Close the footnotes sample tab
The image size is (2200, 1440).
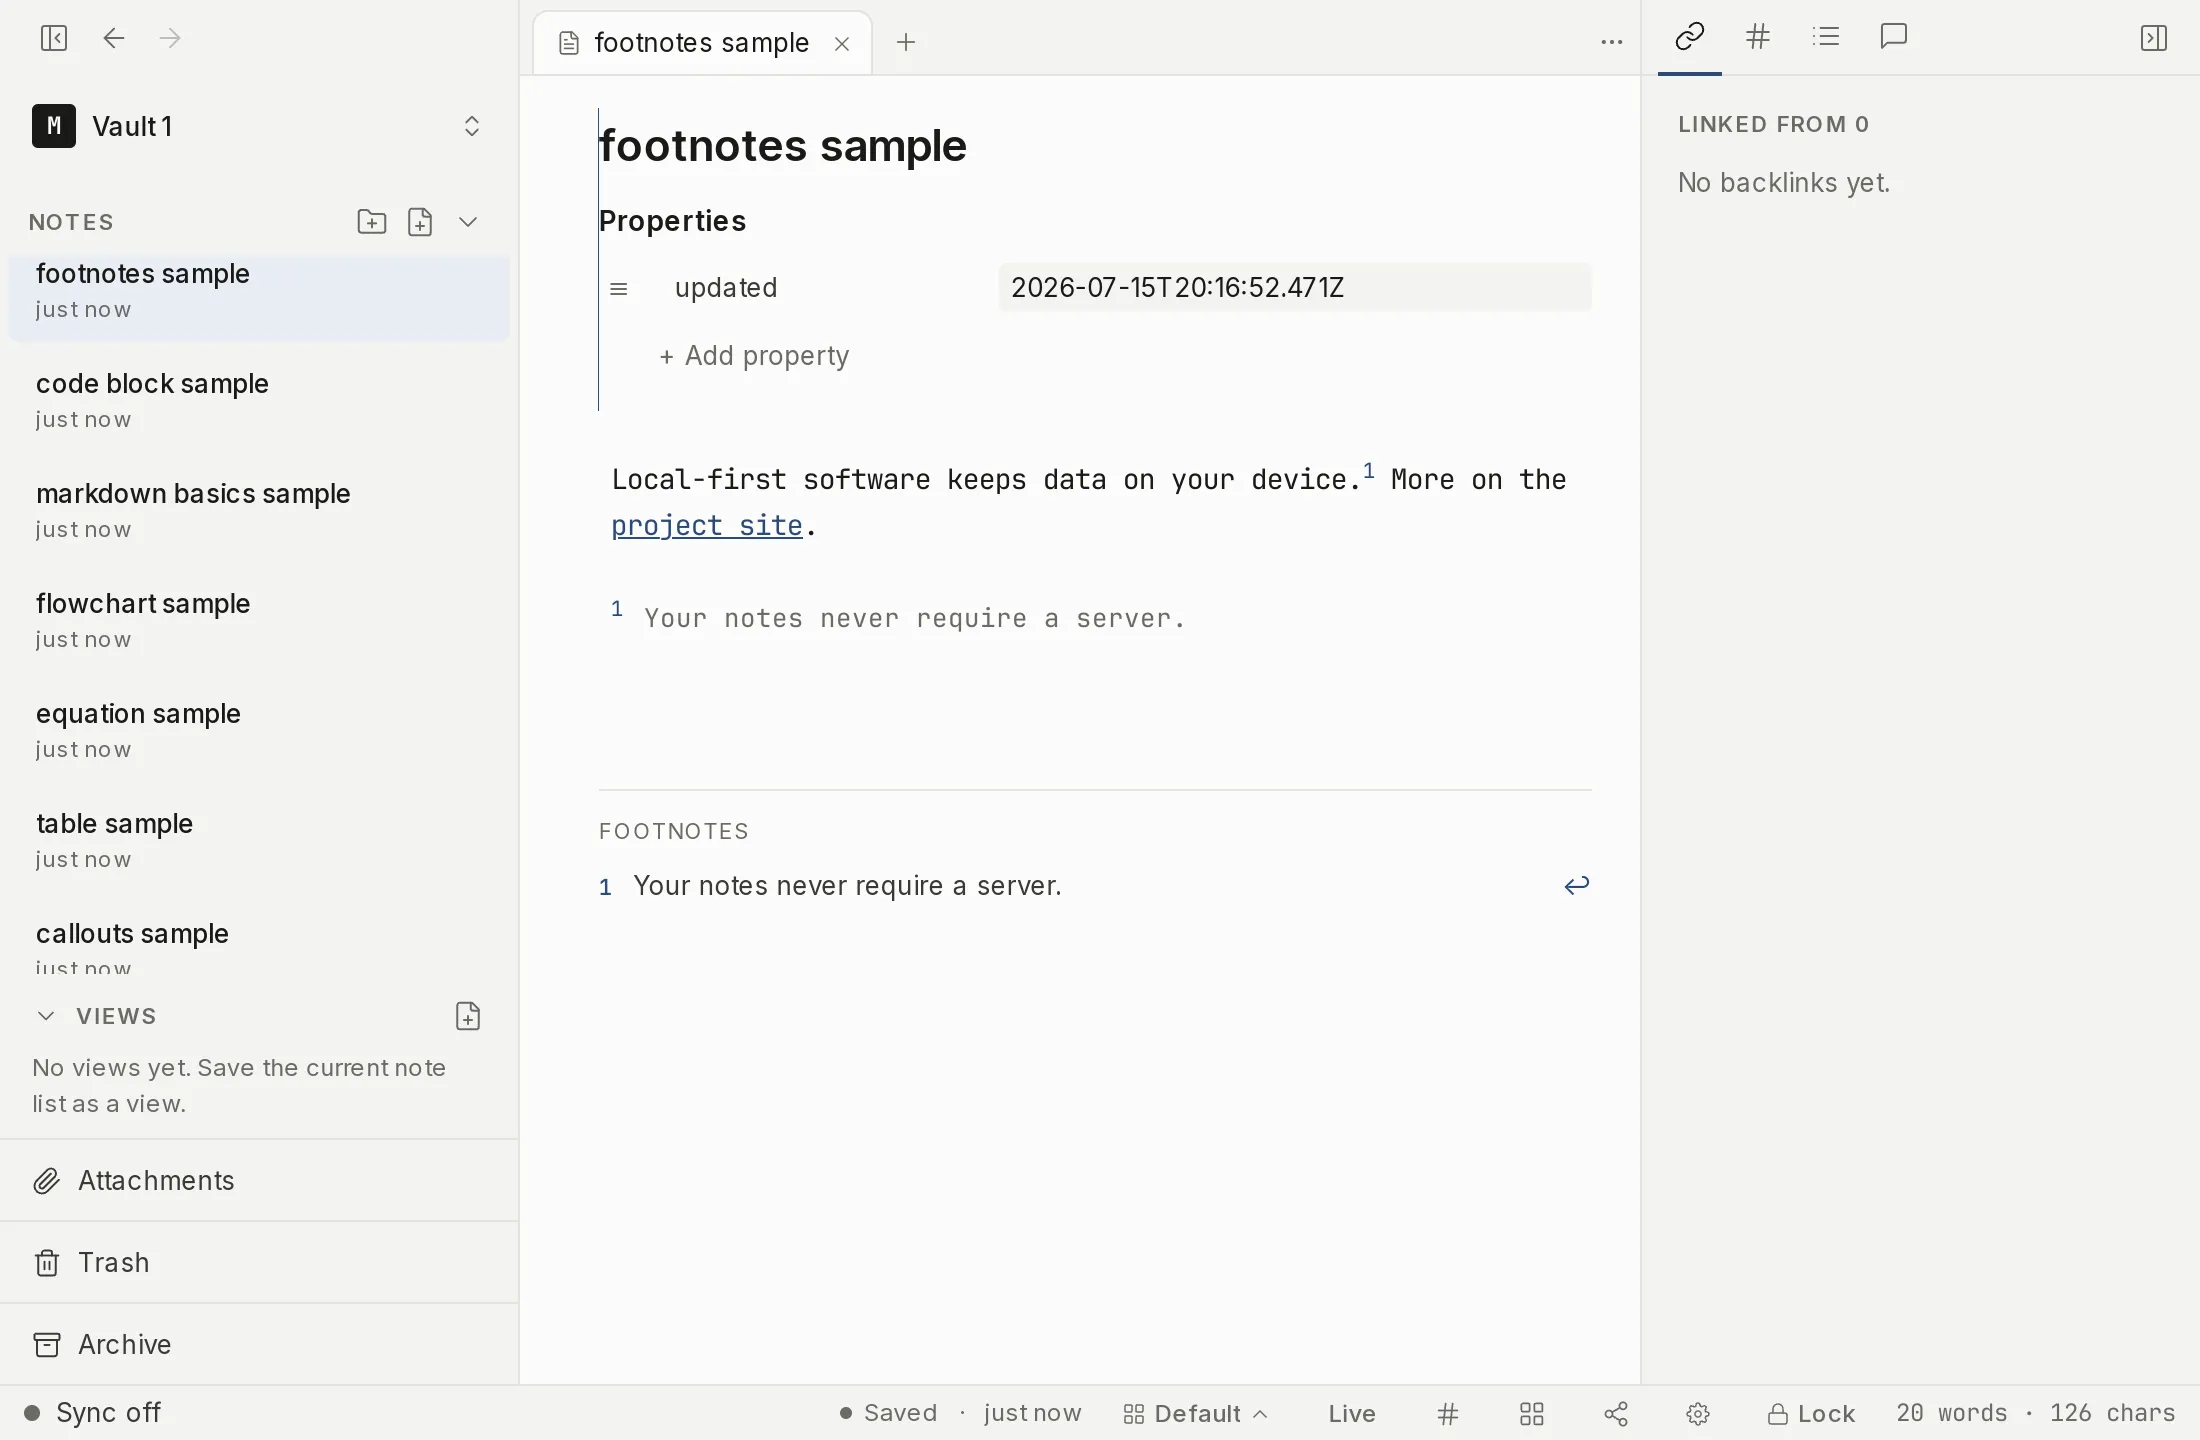(x=842, y=43)
